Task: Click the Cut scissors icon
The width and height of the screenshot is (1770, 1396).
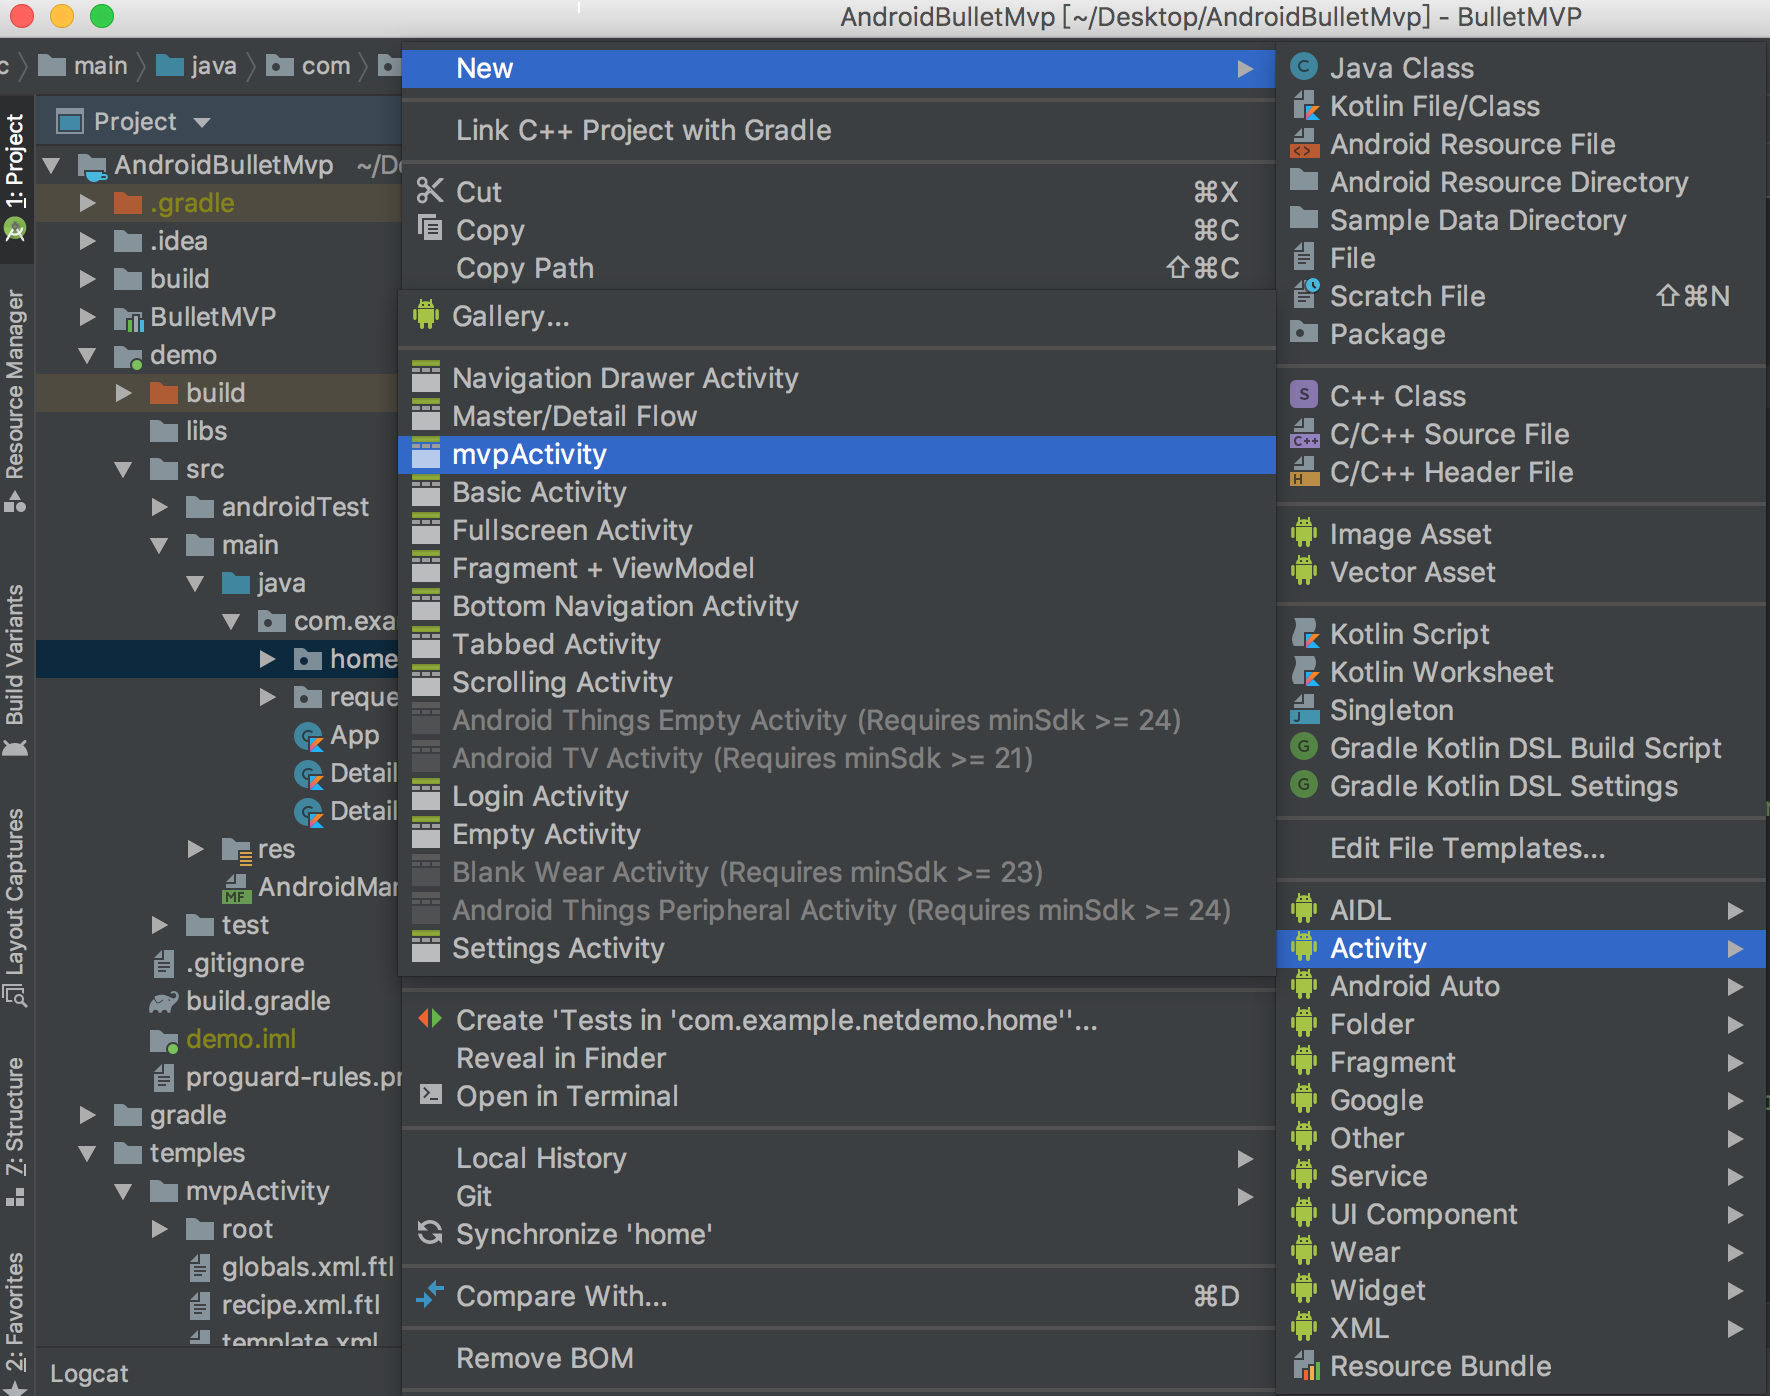Action: [430, 191]
